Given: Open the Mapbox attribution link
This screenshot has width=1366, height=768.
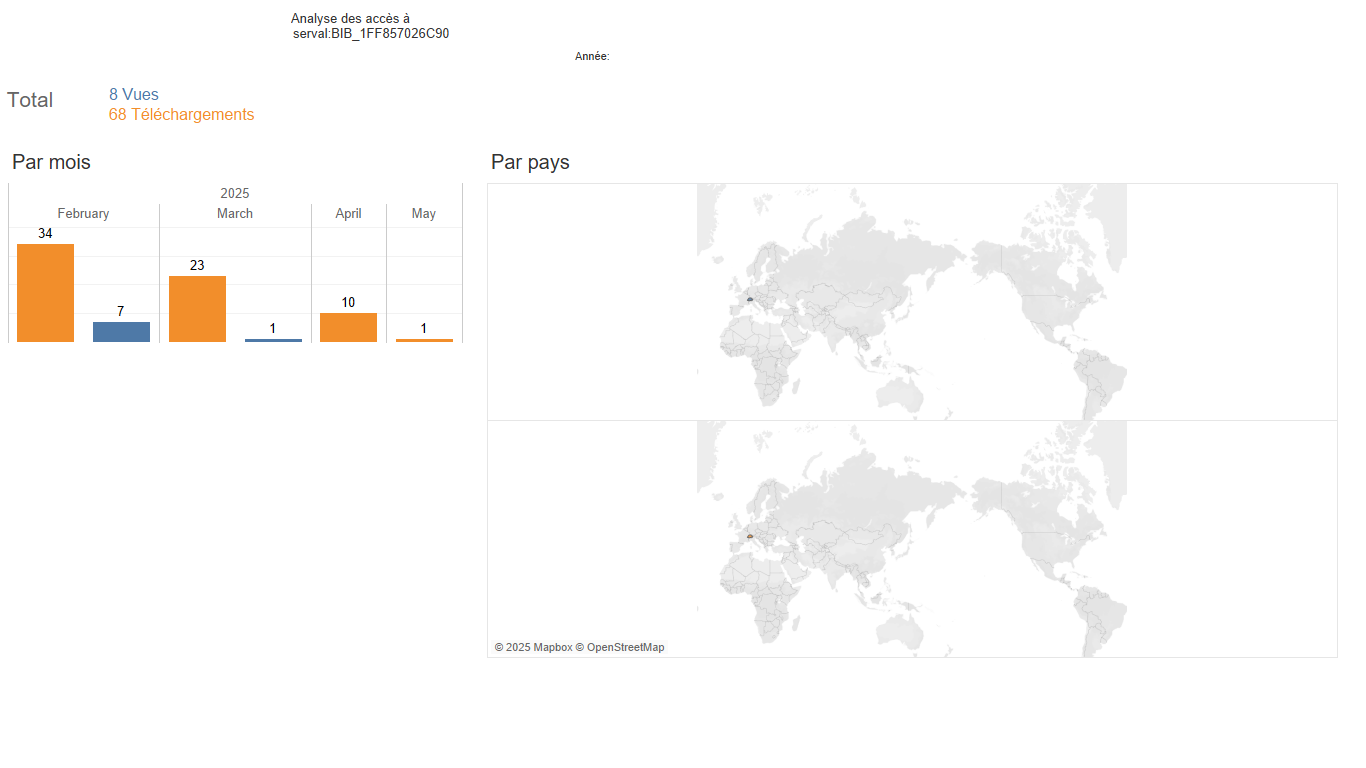Looking at the screenshot, I should [533, 648].
